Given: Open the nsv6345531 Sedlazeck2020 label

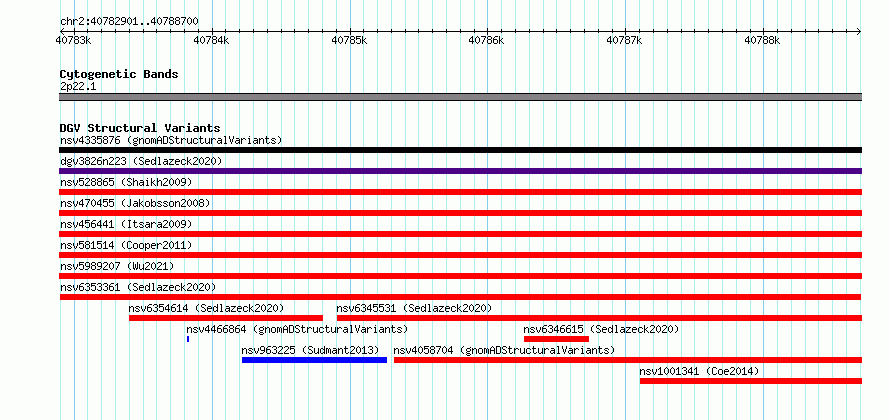Looking at the screenshot, I should [x=414, y=308].
